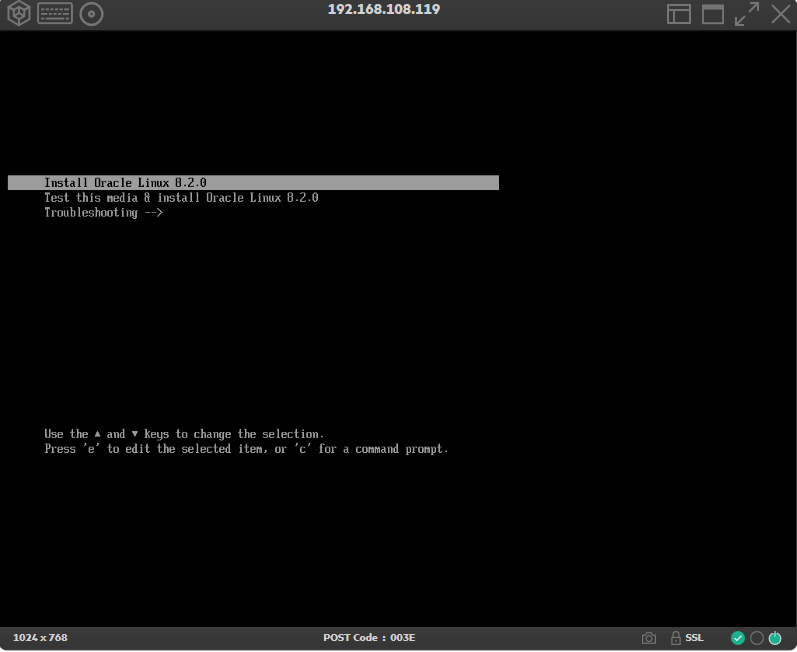Image resolution: width=797 pixels, height=652 pixels.
Task: Click the 'Use the keys to change' hint
Action: 183,434
